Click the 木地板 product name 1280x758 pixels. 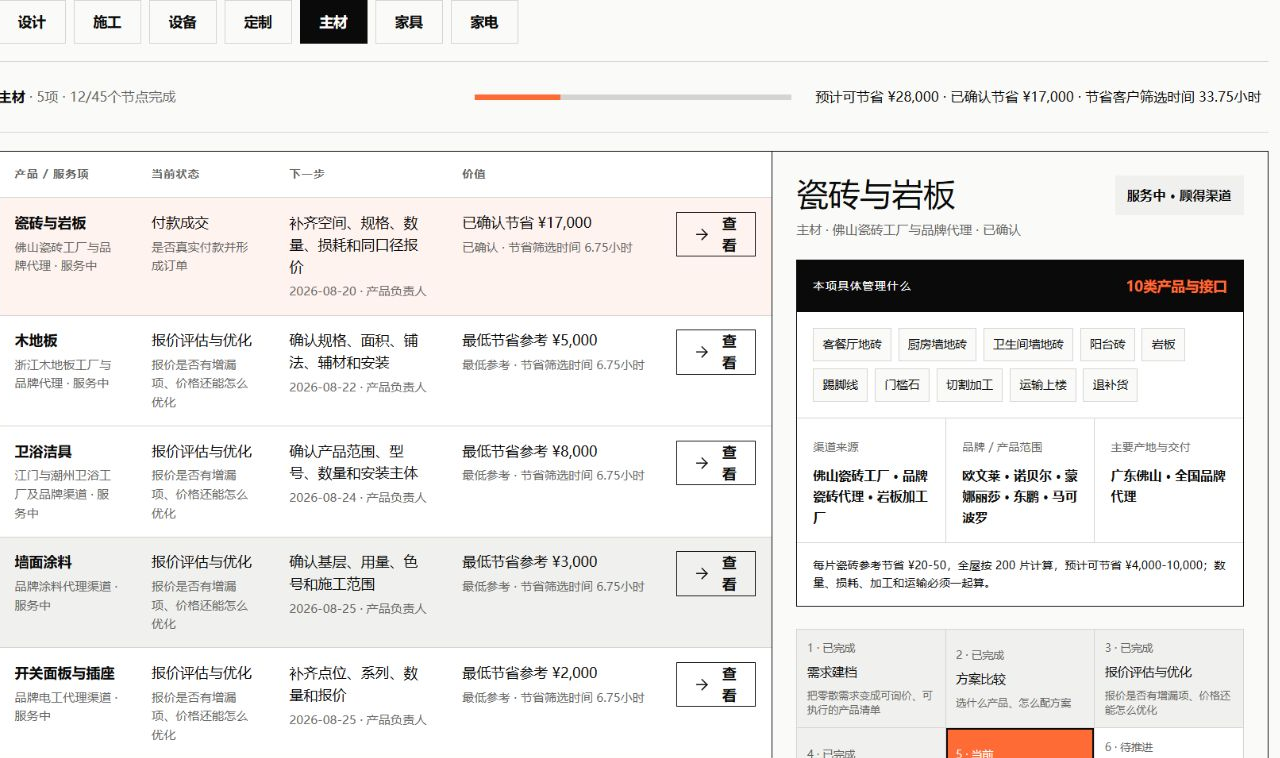(x=36, y=341)
